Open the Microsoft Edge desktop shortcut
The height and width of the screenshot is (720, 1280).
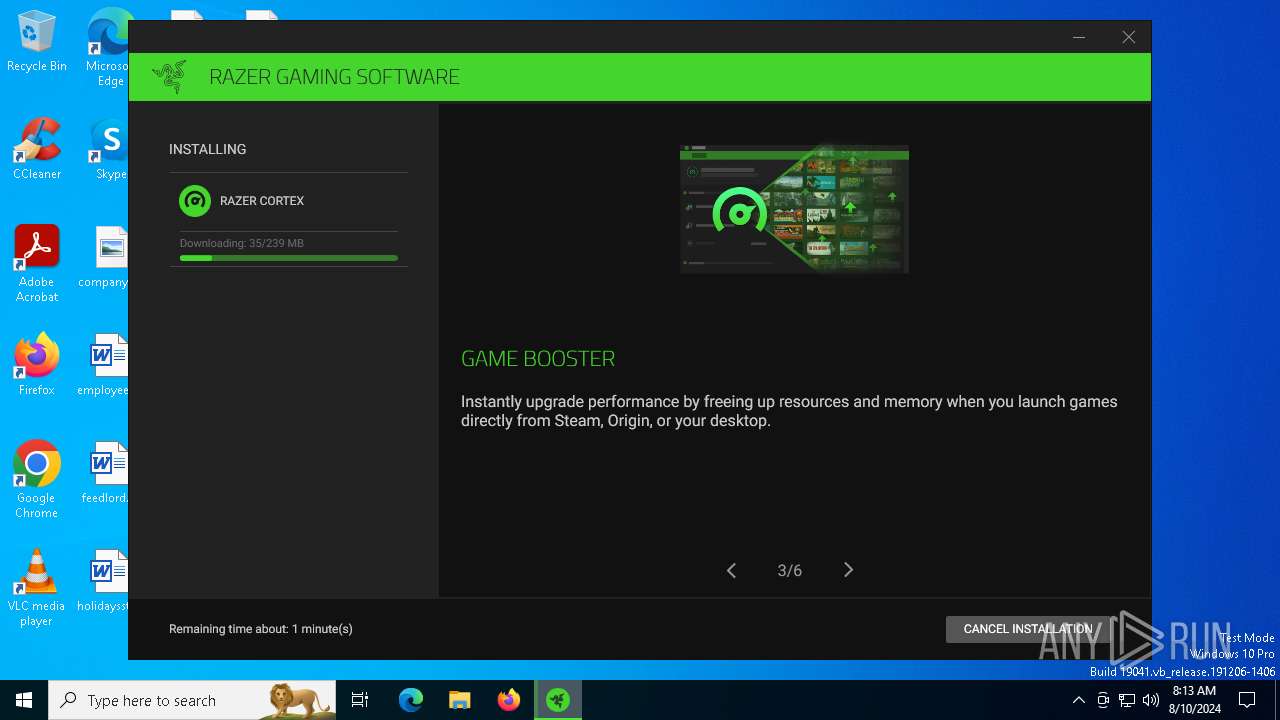point(108,48)
